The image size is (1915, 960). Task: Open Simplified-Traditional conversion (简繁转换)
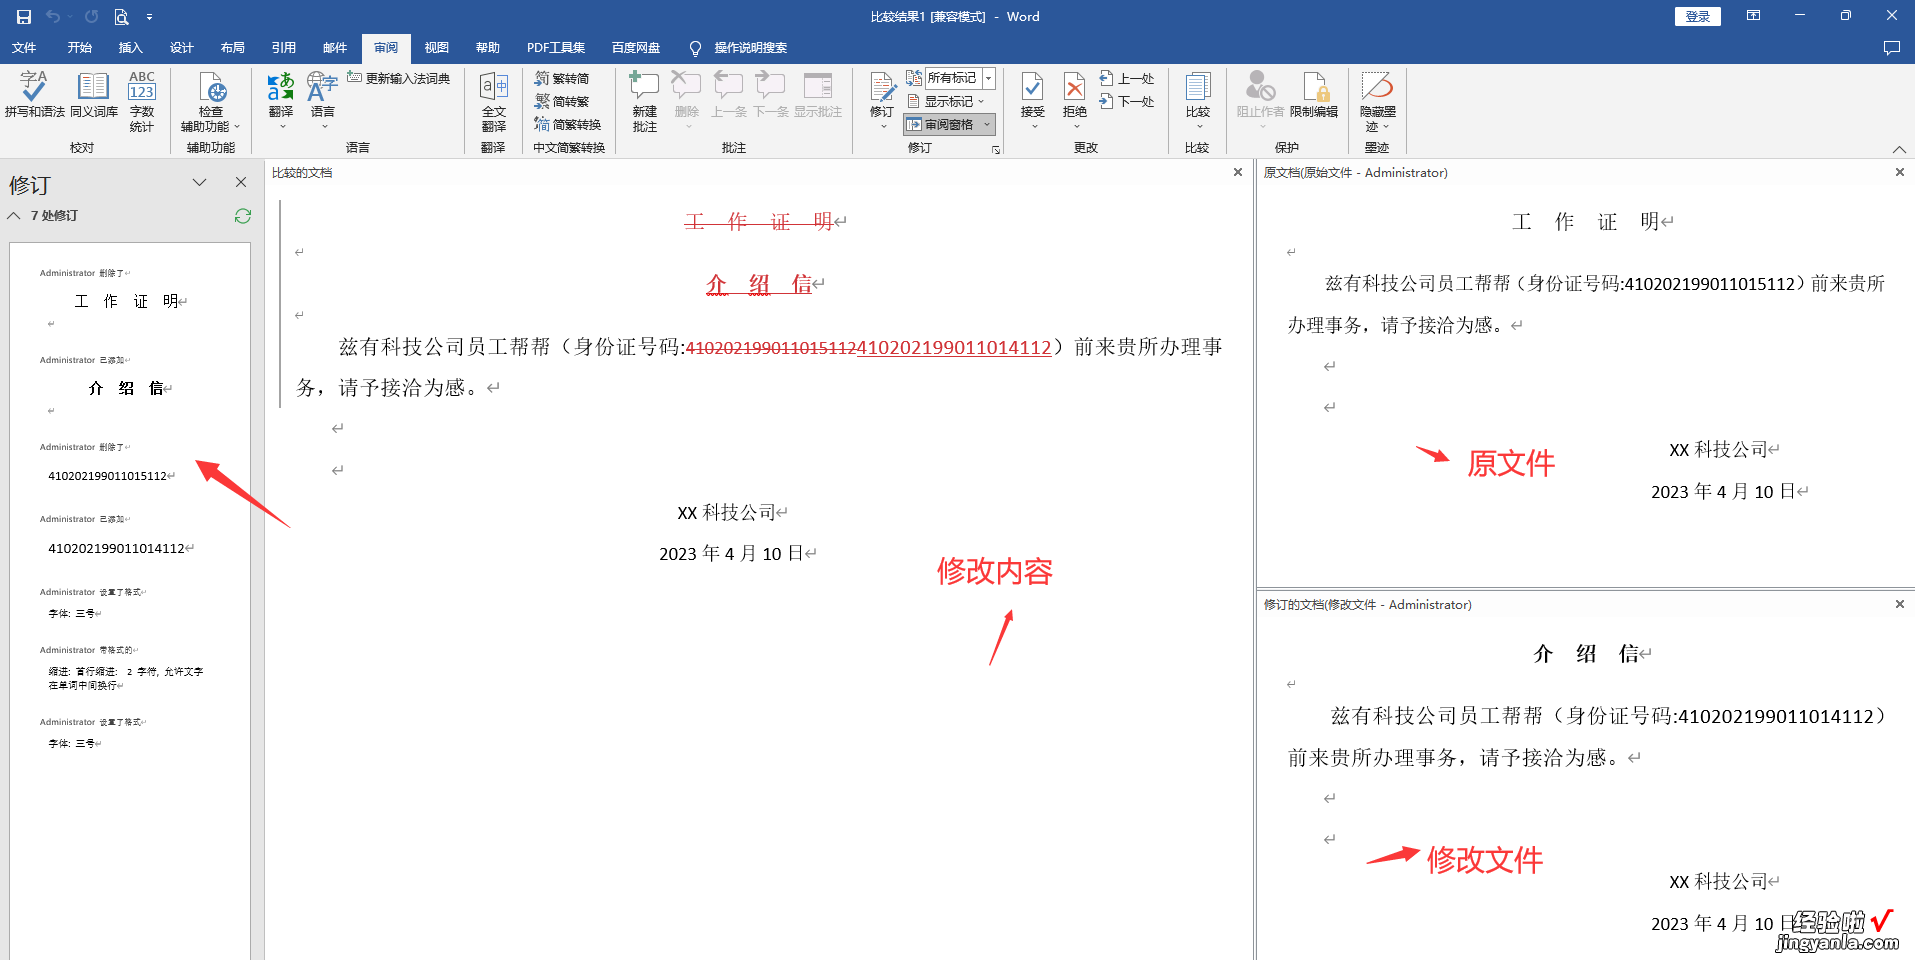coord(568,124)
